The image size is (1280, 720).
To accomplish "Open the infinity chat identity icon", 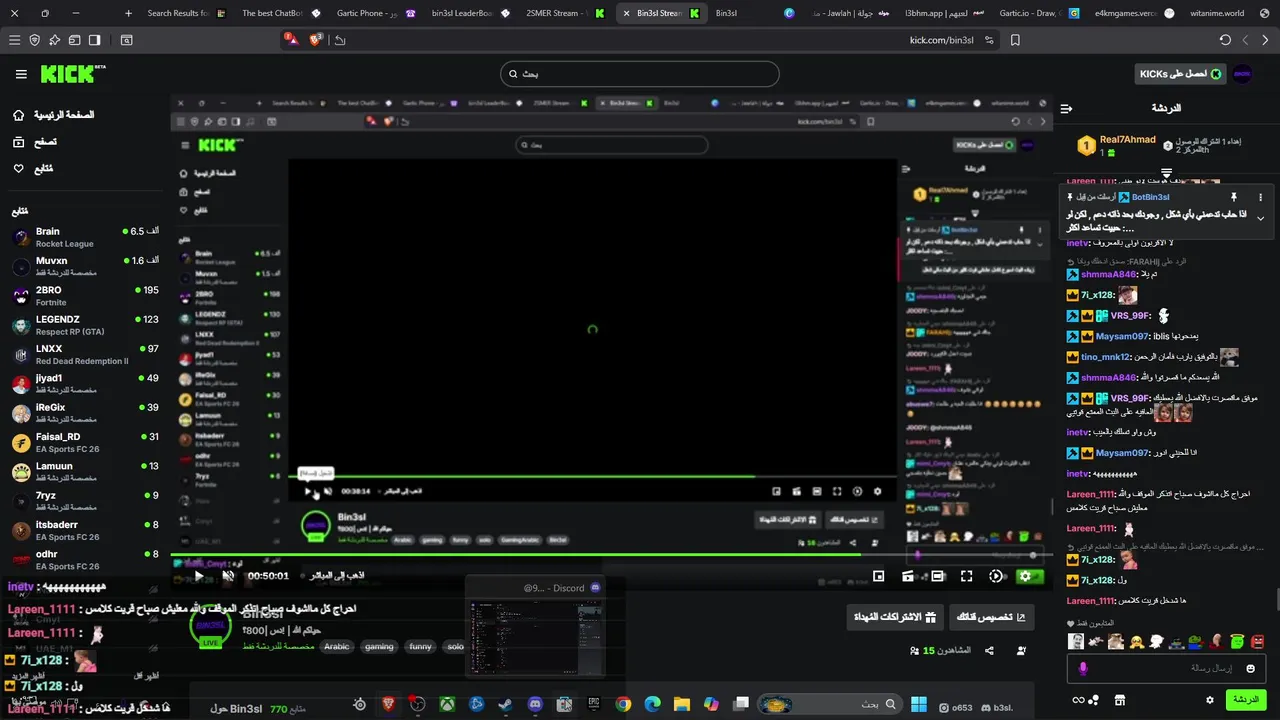I will pyautogui.click(x=1079, y=700).
